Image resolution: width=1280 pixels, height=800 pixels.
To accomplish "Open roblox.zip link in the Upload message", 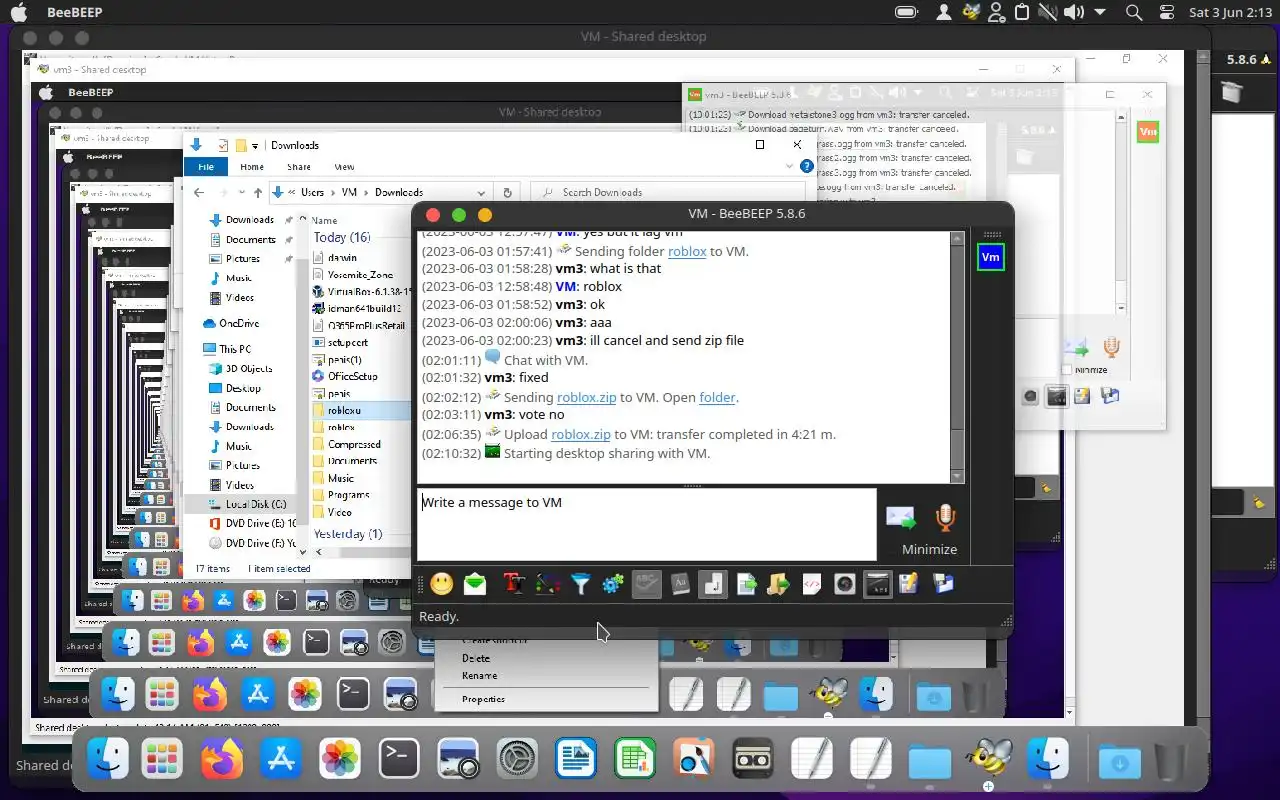I will click(580, 434).
